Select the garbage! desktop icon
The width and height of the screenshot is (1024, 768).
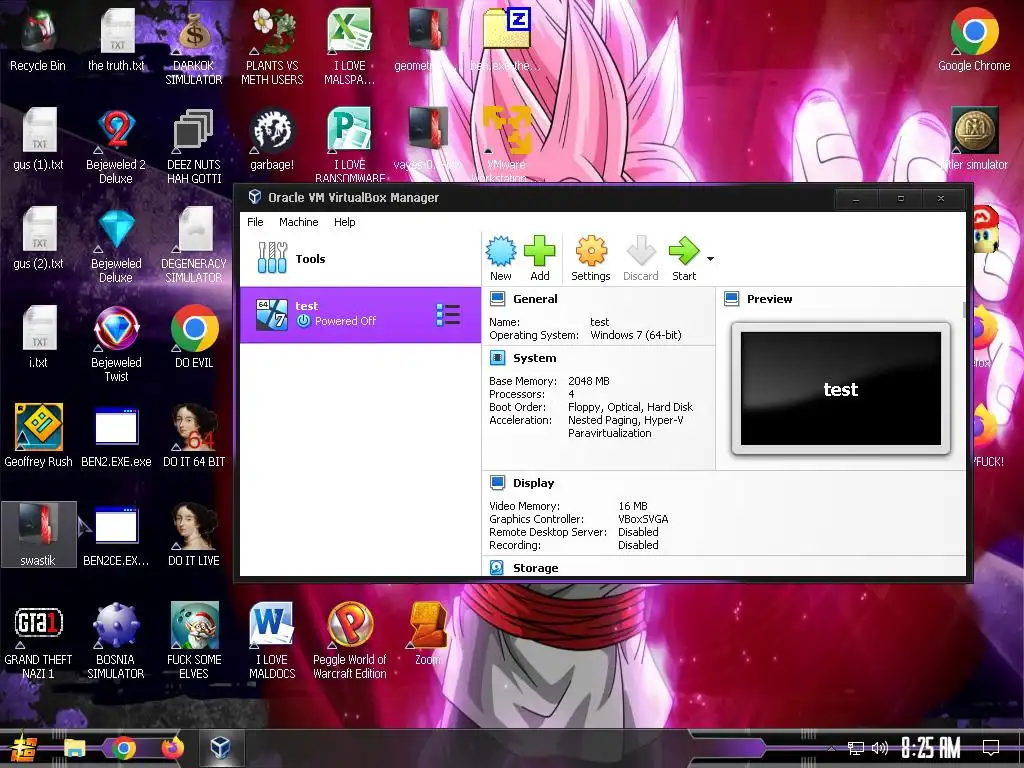(272, 138)
